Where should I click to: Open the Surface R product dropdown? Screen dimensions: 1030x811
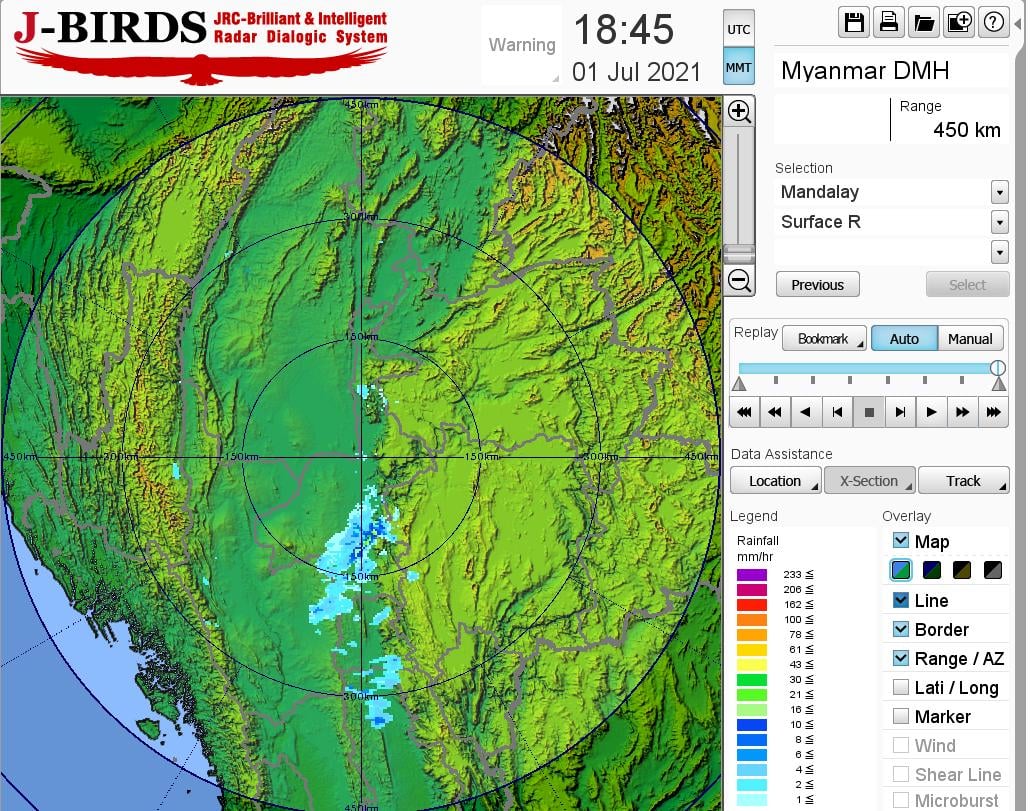coord(999,222)
